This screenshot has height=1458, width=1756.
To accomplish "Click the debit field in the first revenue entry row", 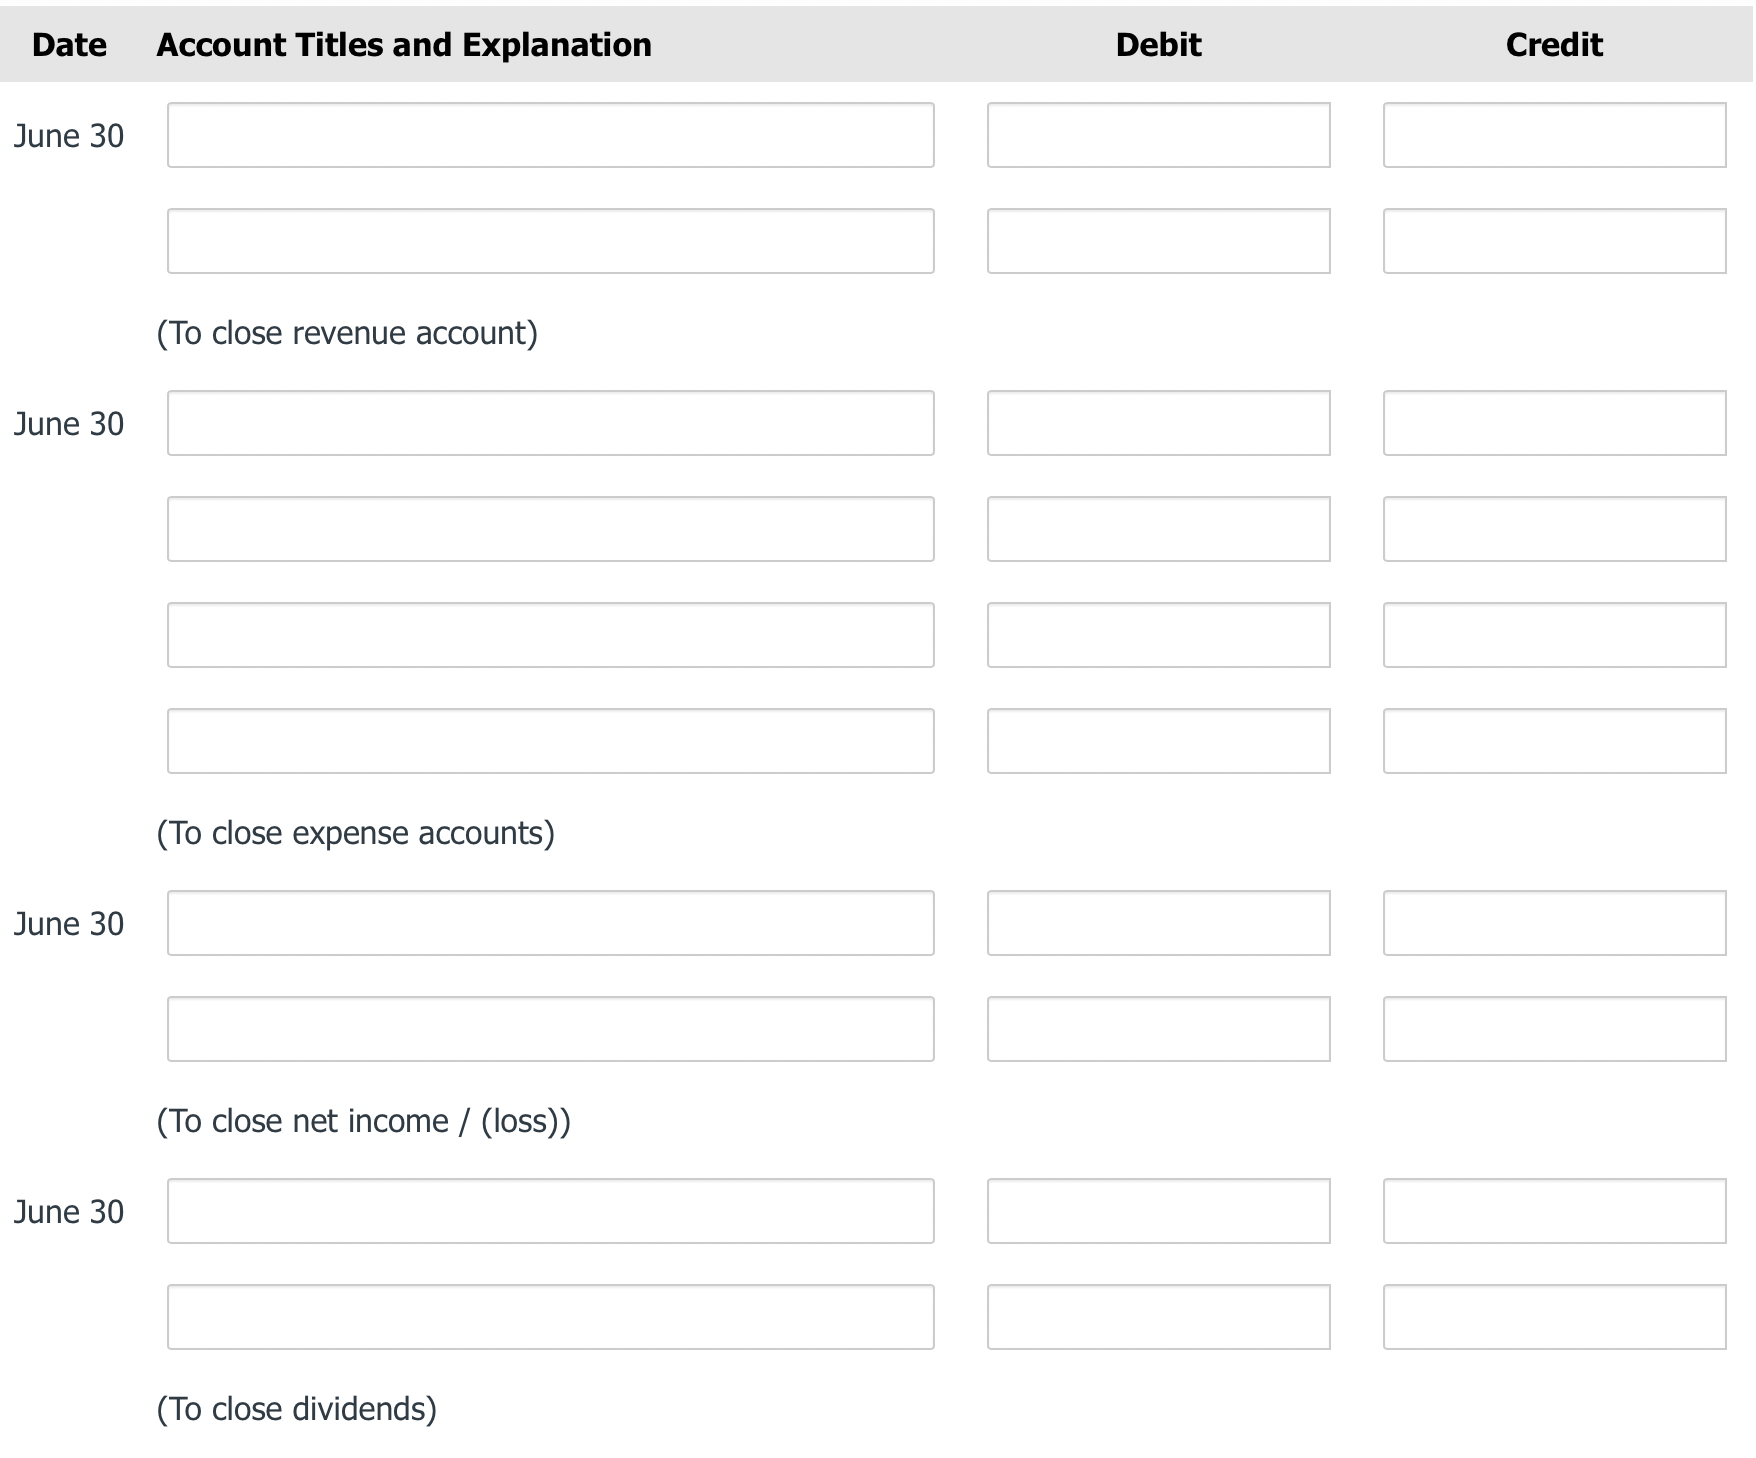I will point(1158,135).
